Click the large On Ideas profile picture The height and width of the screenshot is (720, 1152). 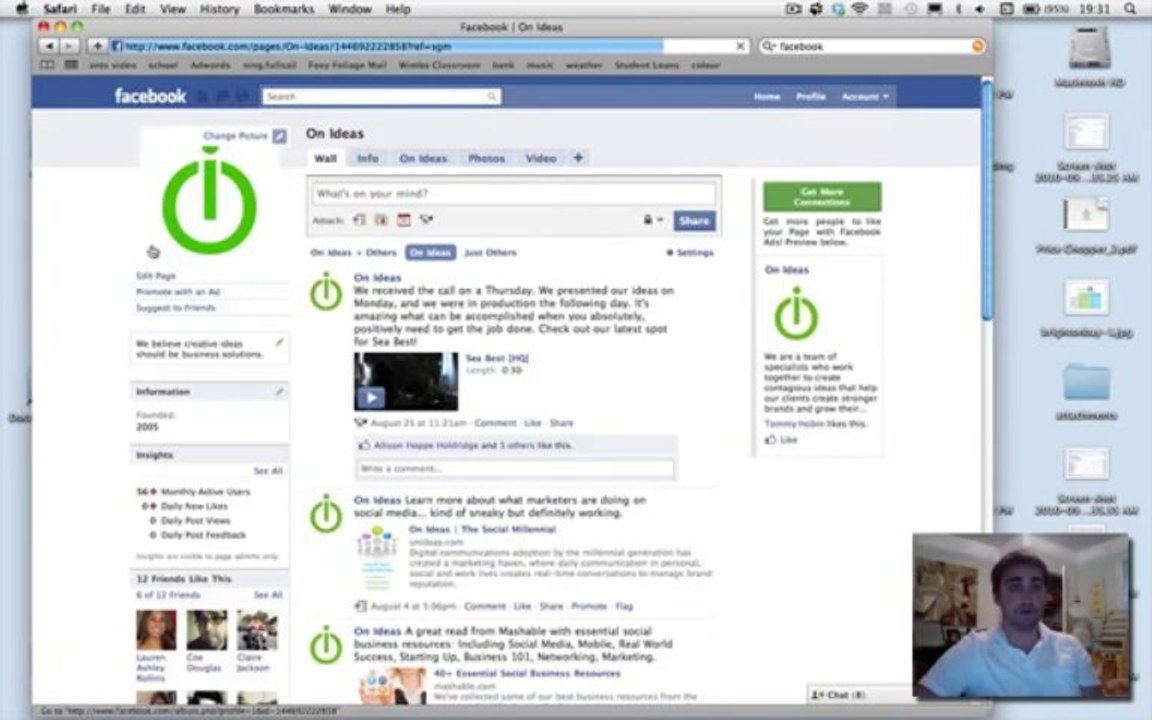tap(209, 200)
